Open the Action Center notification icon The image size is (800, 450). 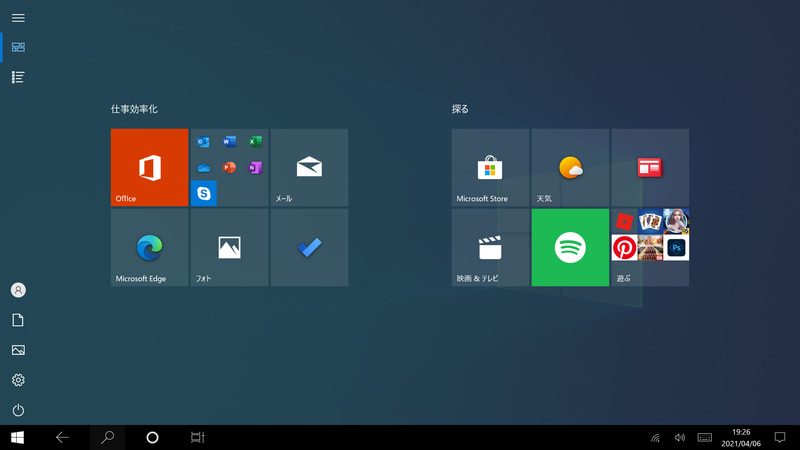click(780, 438)
